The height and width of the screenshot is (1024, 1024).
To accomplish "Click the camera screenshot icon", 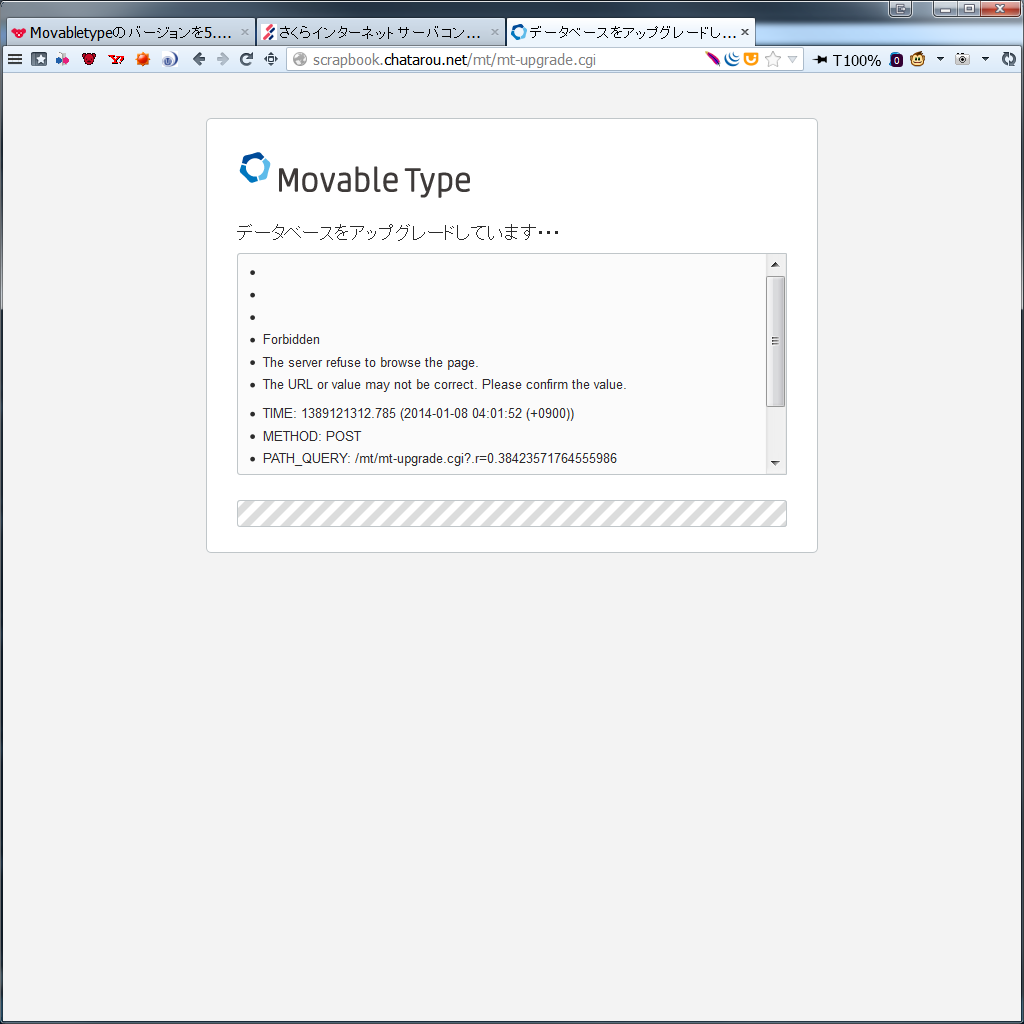I will [x=963, y=59].
